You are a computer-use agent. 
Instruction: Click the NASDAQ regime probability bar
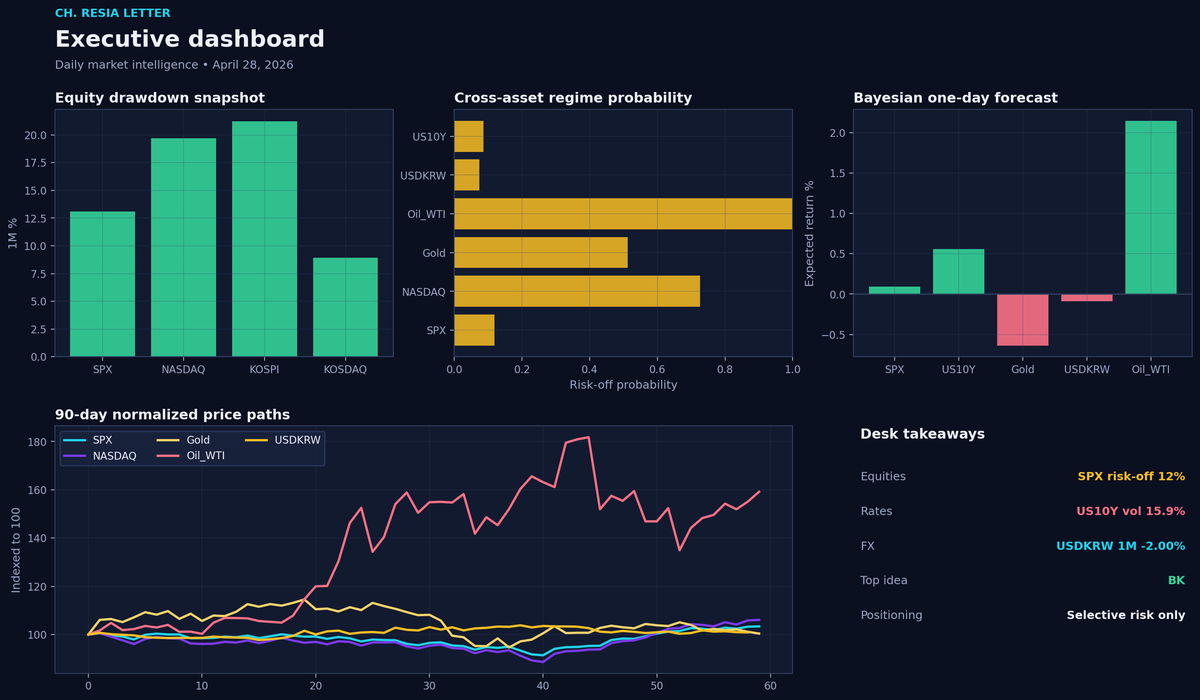pyautogui.click(x=577, y=291)
